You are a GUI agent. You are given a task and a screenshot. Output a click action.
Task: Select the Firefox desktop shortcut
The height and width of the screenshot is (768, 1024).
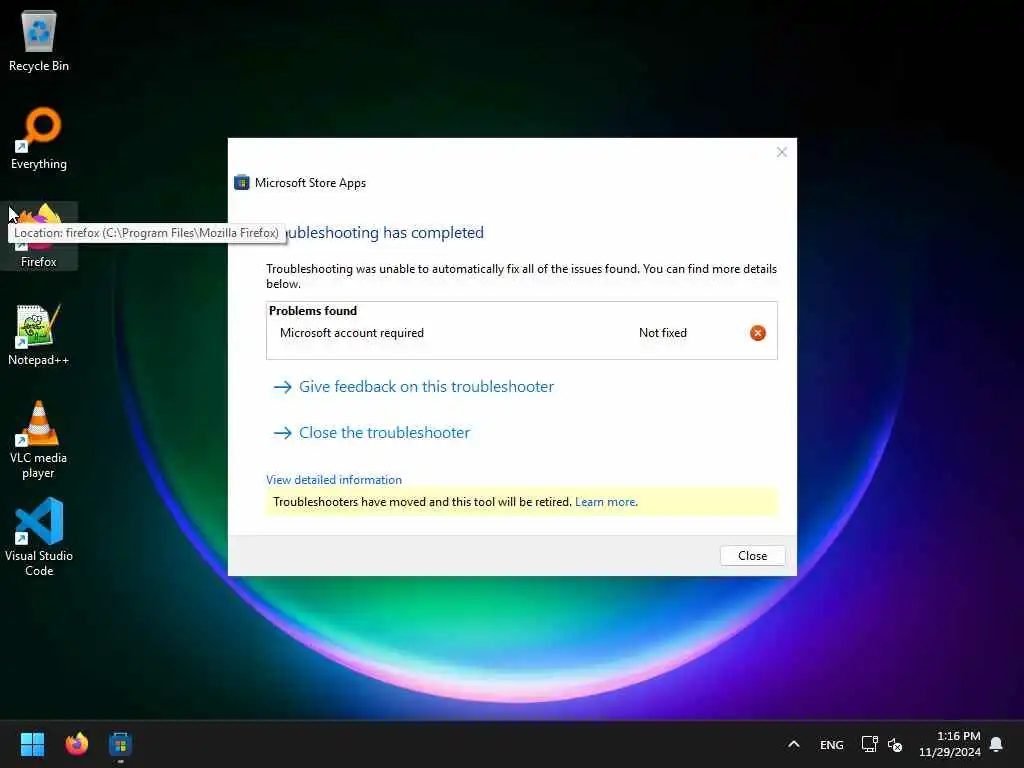[39, 236]
